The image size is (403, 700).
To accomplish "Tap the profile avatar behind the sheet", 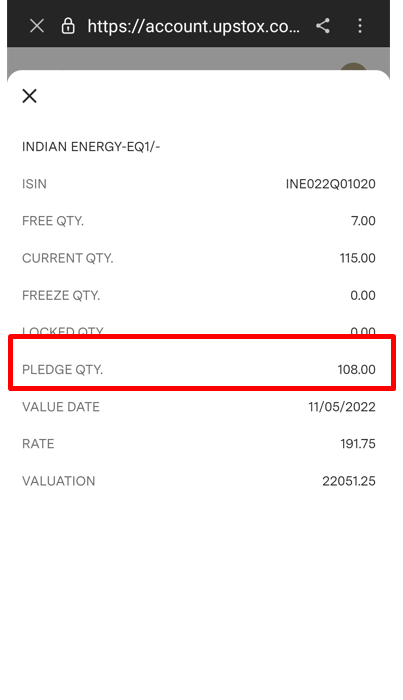I will click(x=353, y=67).
